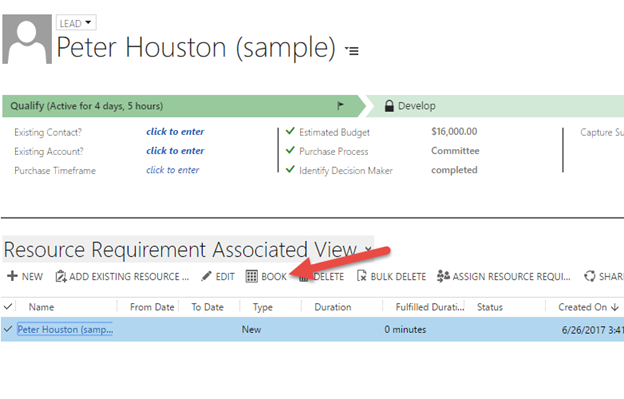Sort by Fulfilled Duration column header
The image size is (624, 399).
pyautogui.click(x=430, y=307)
